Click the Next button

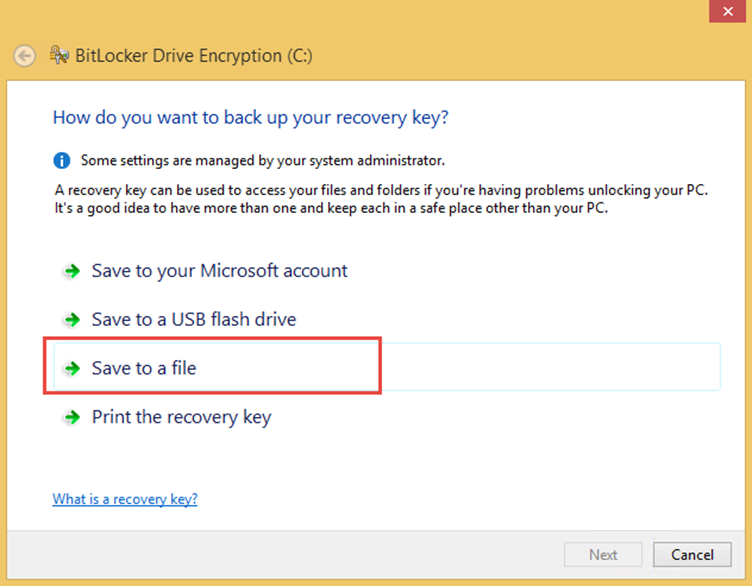(603, 555)
